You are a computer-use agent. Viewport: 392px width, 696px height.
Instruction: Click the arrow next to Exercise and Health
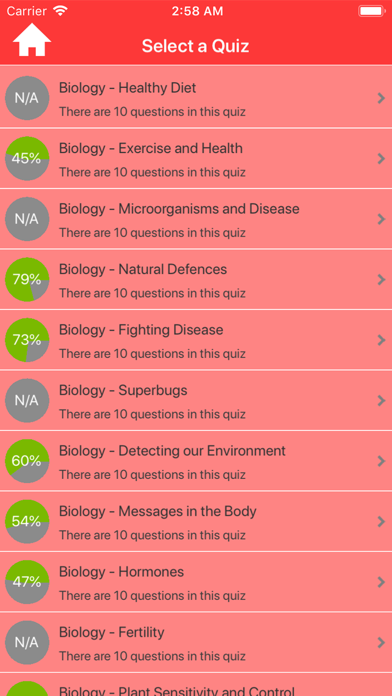click(381, 158)
